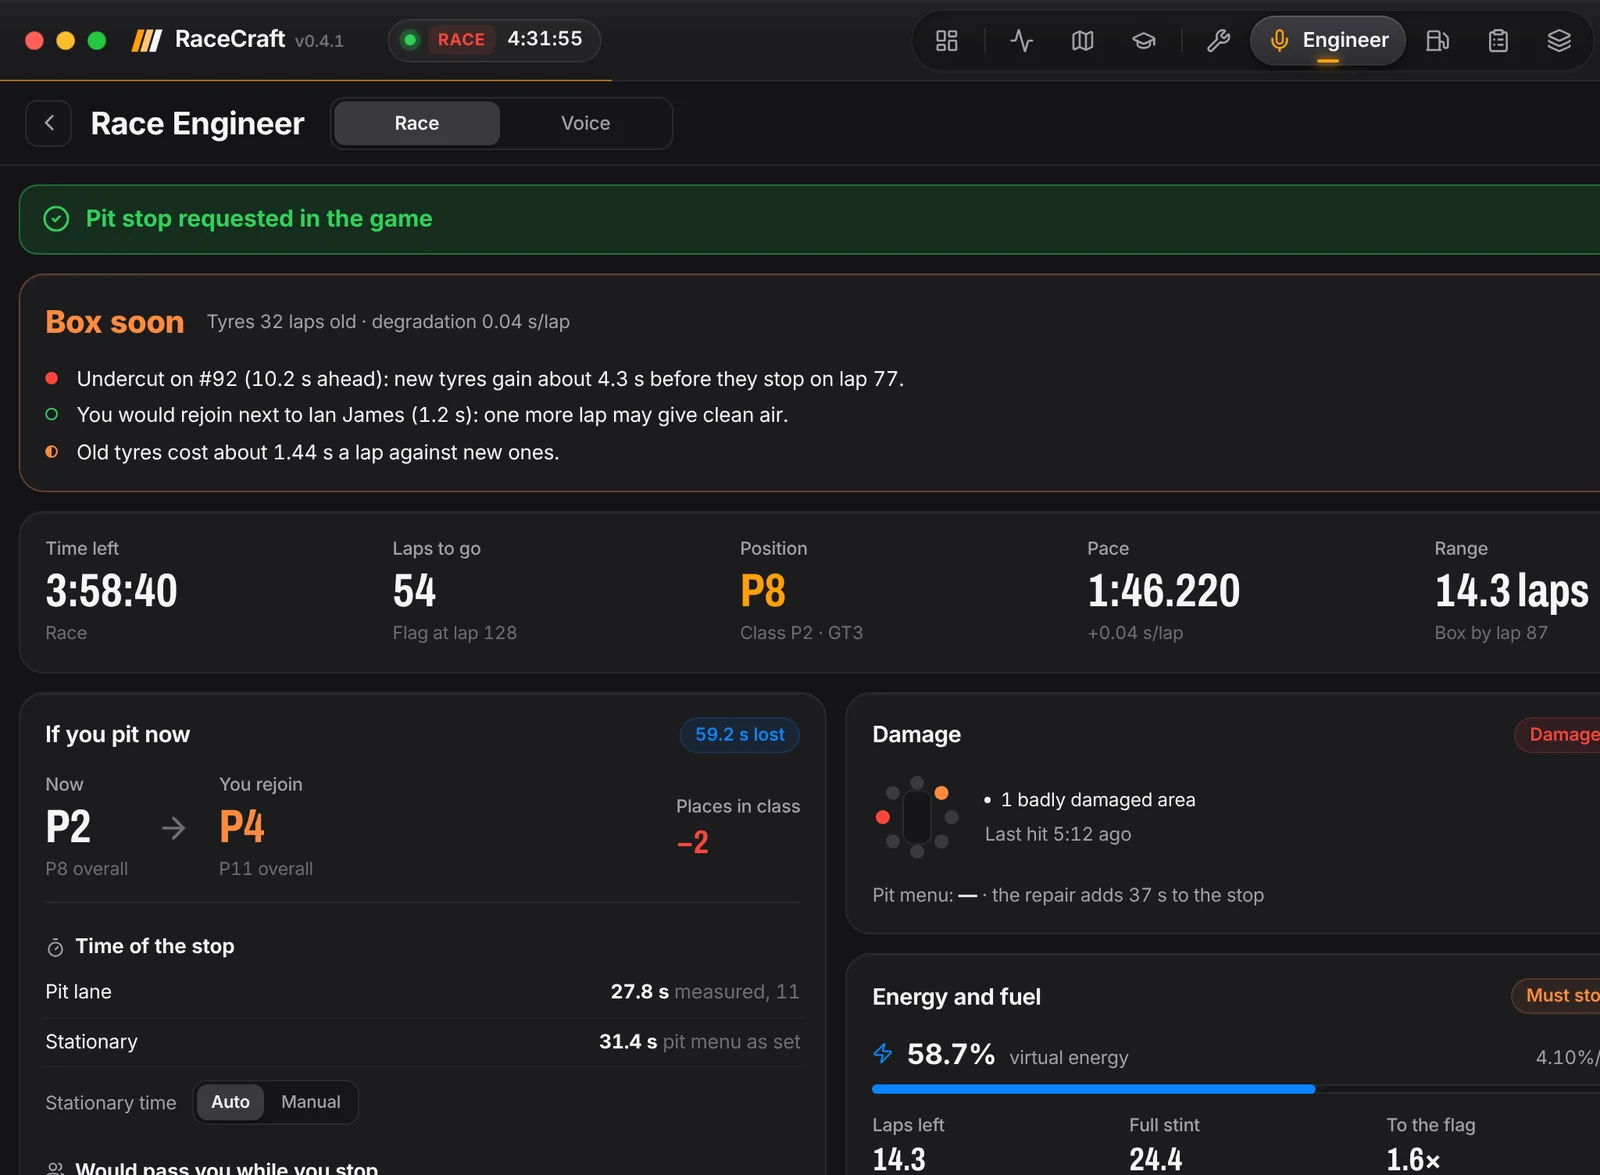Set stationary time to Manual
This screenshot has height=1175, width=1600.
coord(310,1102)
